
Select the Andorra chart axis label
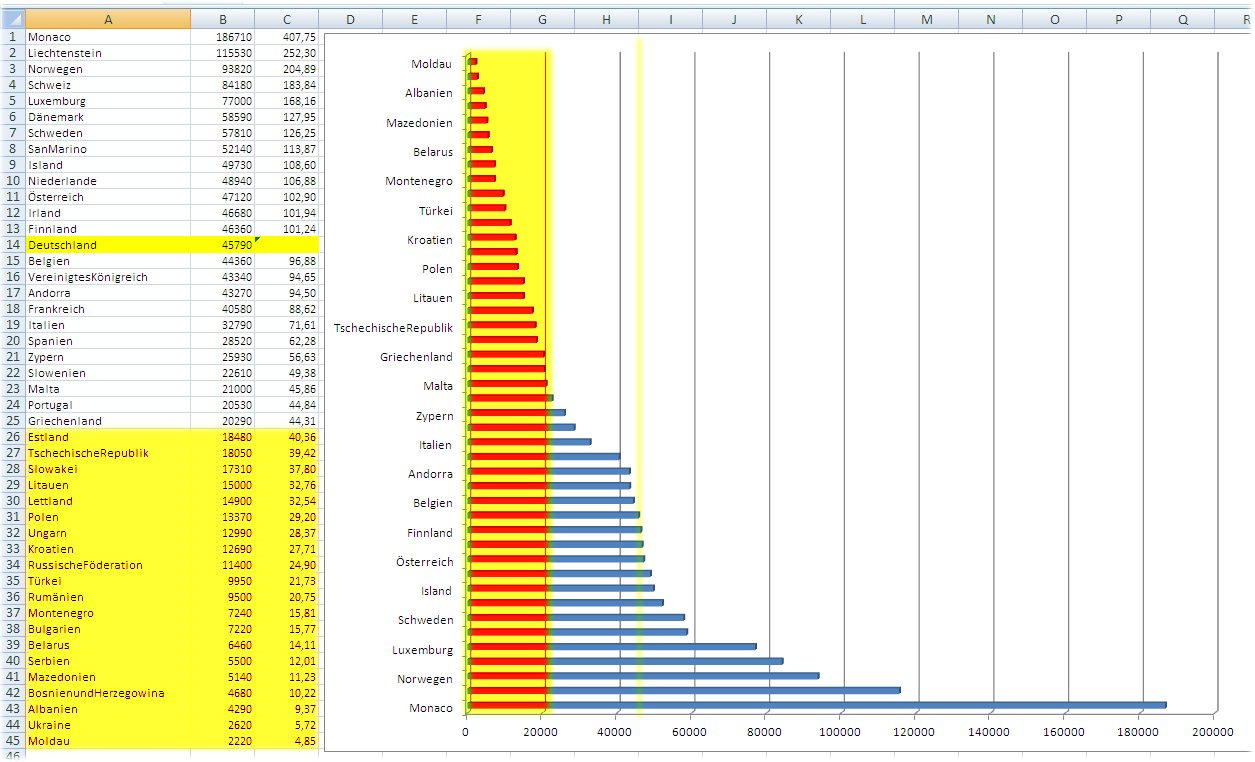click(431, 474)
